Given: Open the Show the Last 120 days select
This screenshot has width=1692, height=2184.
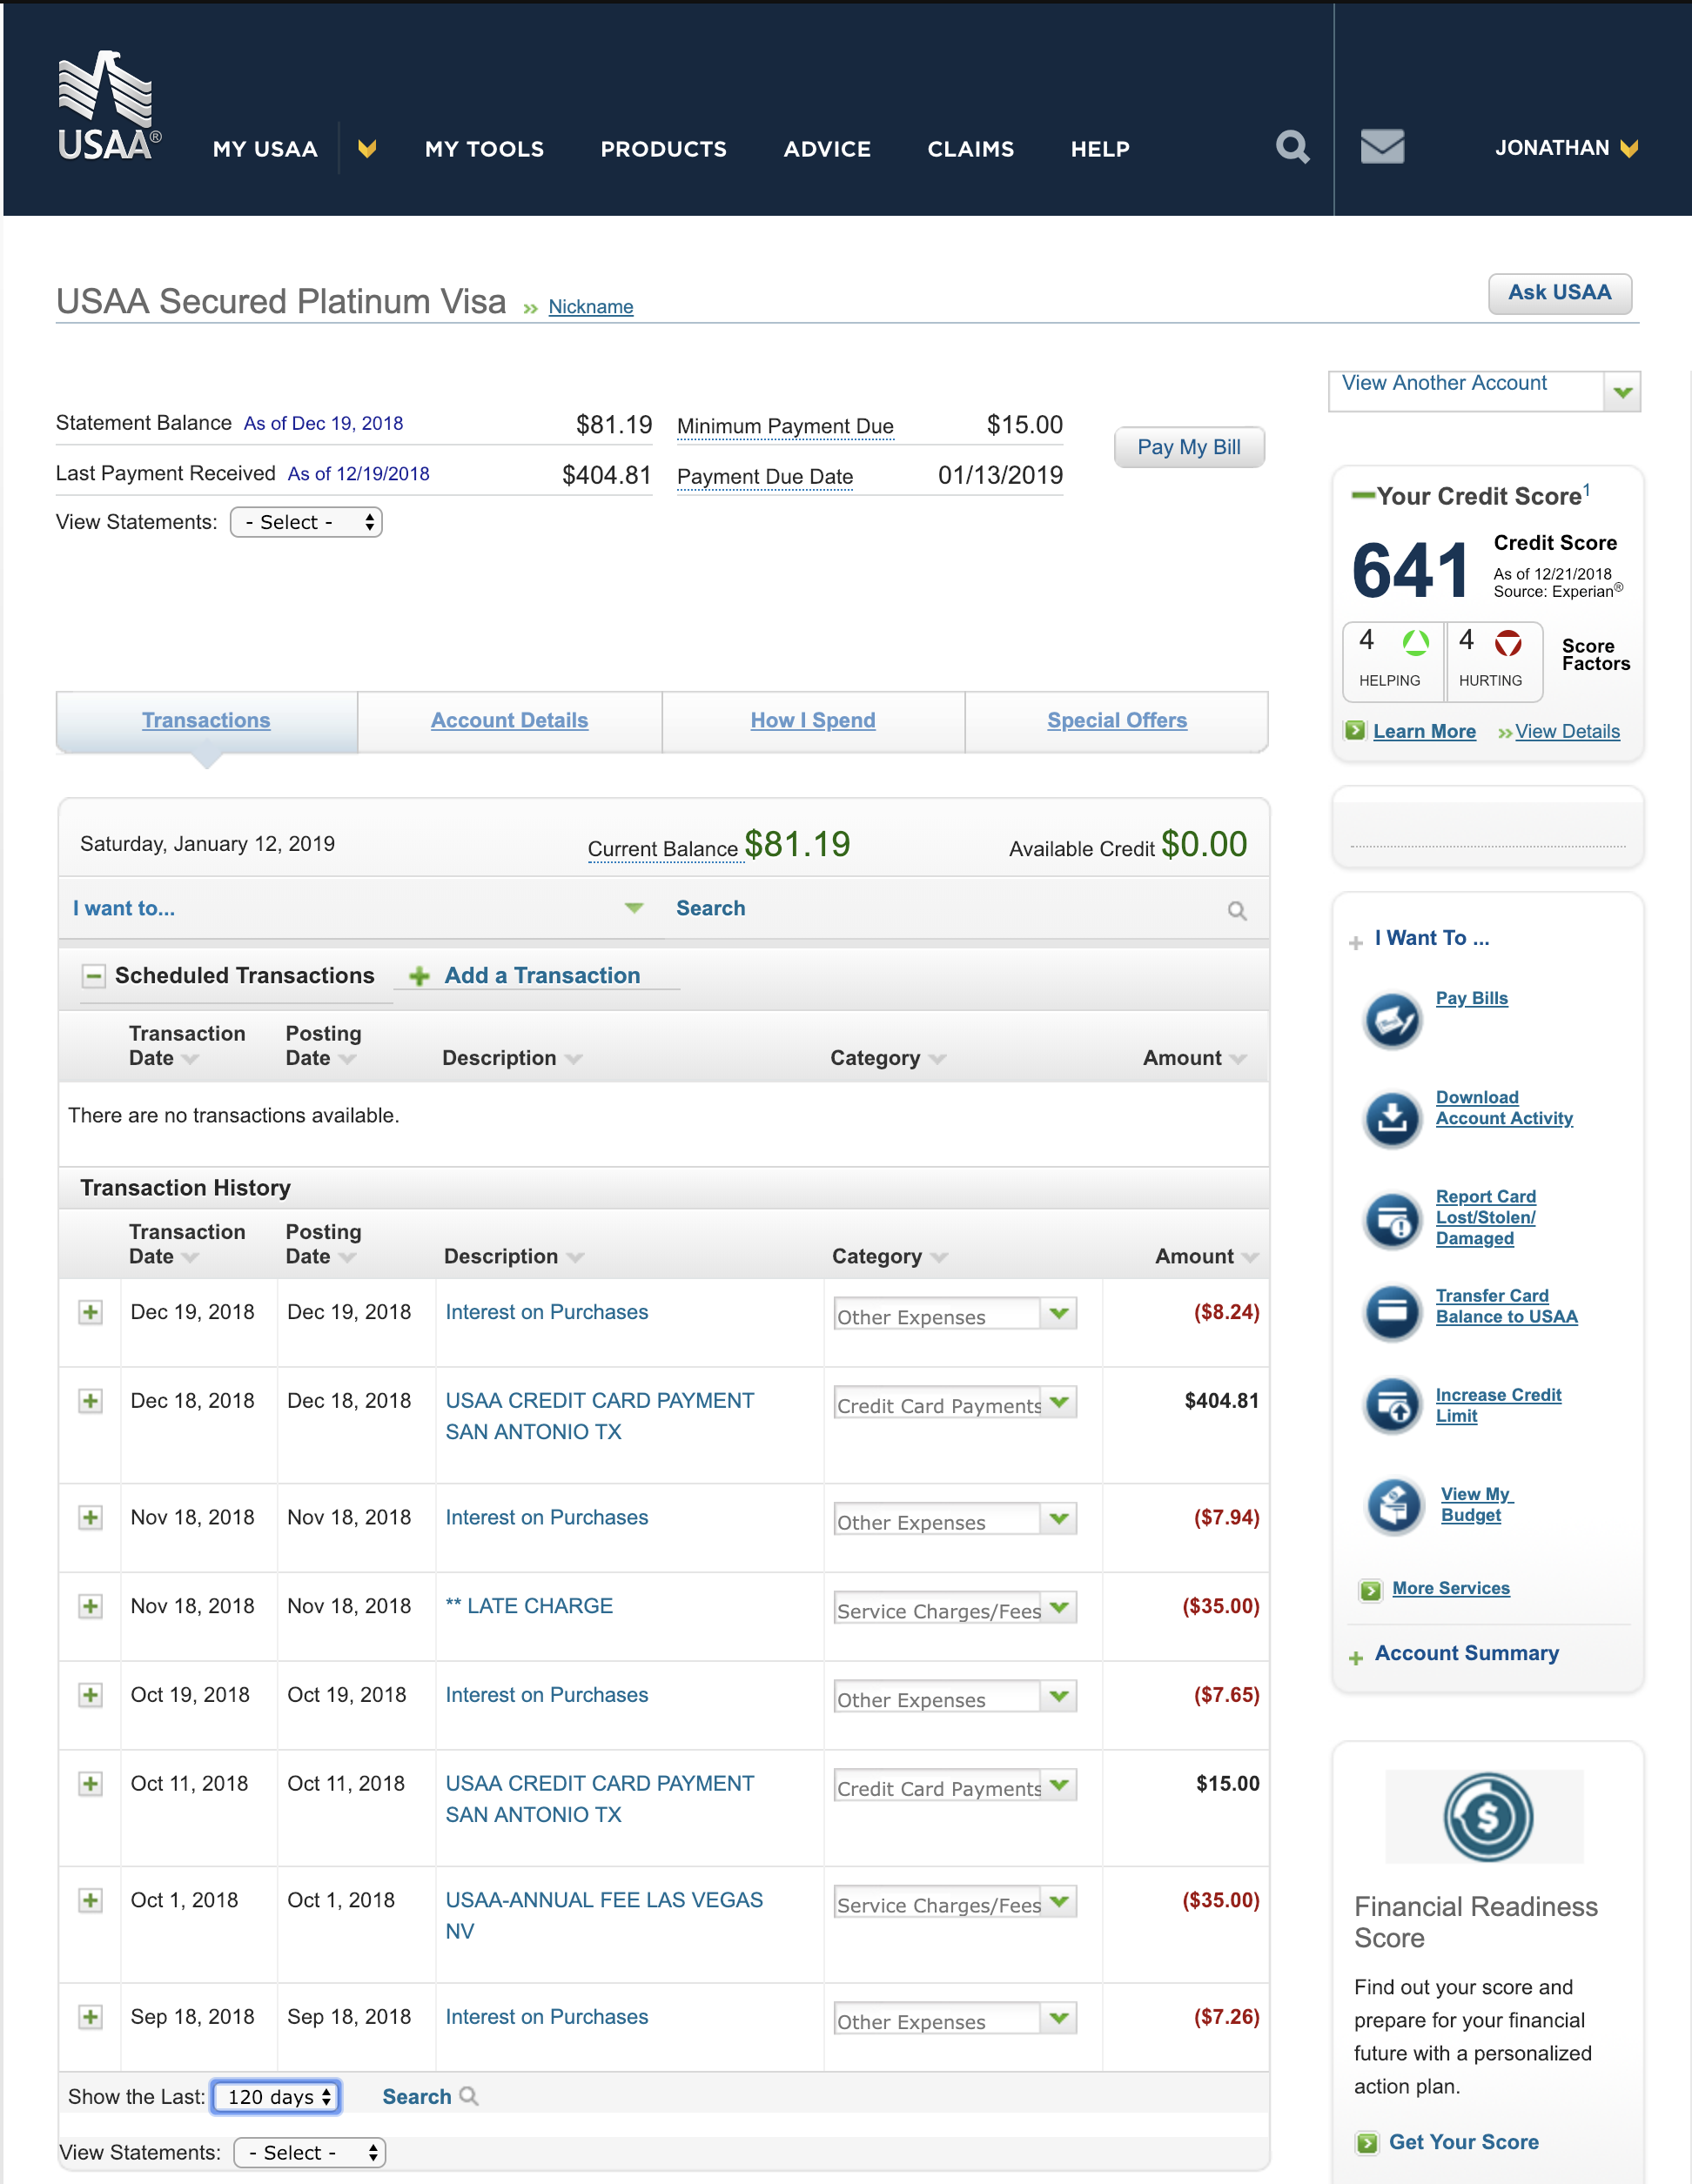Looking at the screenshot, I should [x=276, y=2097].
